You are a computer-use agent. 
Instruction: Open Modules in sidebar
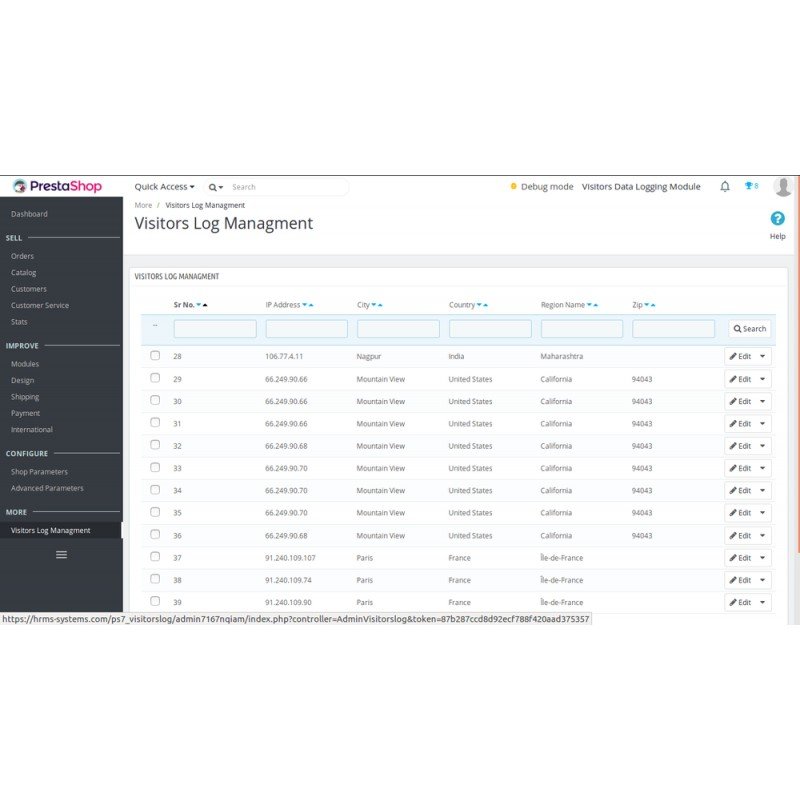pyautogui.click(x=25, y=364)
